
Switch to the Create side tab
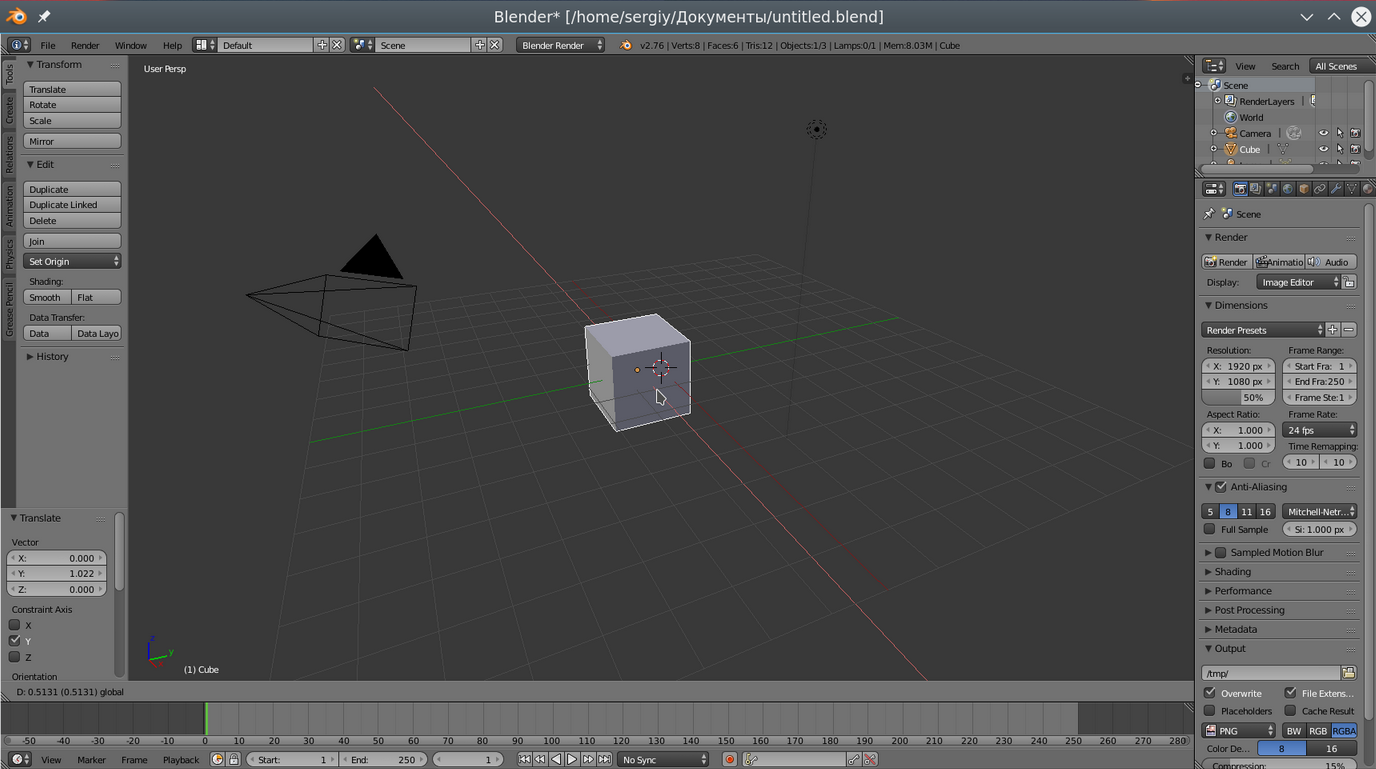click(x=9, y=110)
